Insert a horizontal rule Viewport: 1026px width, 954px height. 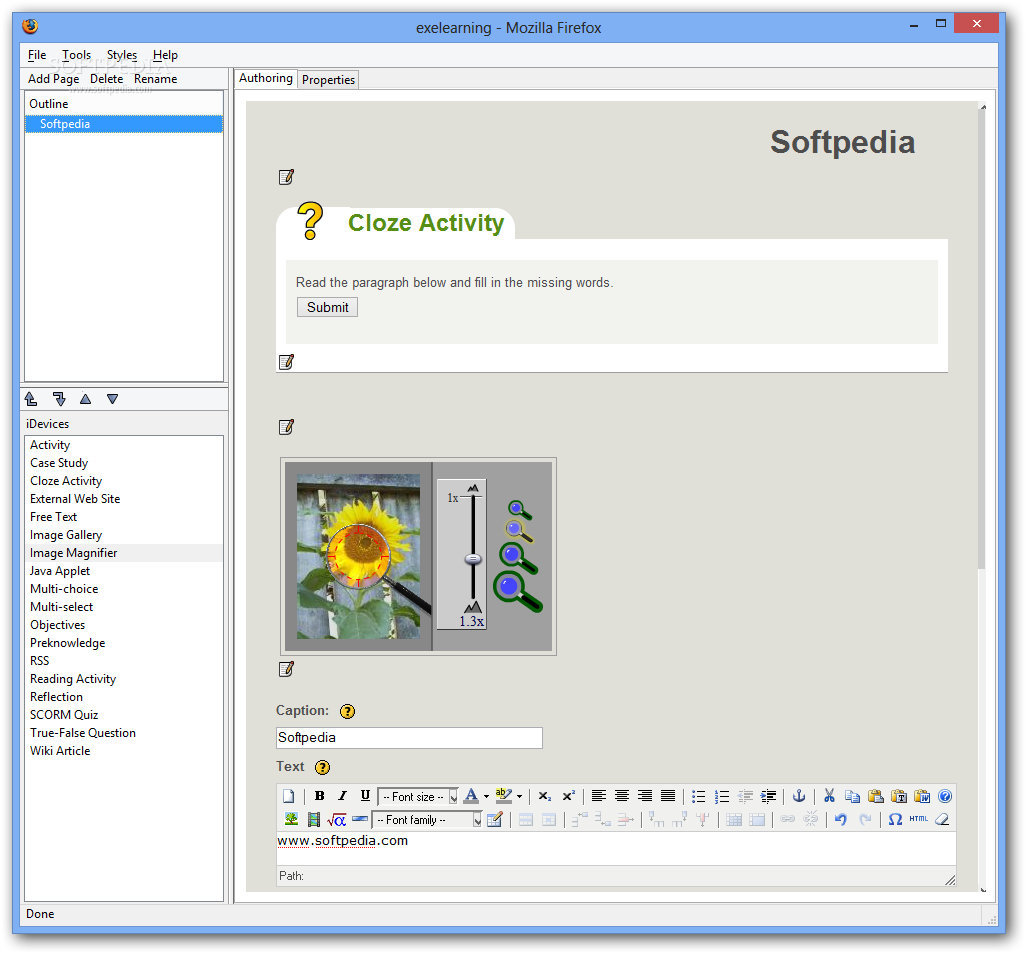pos(359,819)
